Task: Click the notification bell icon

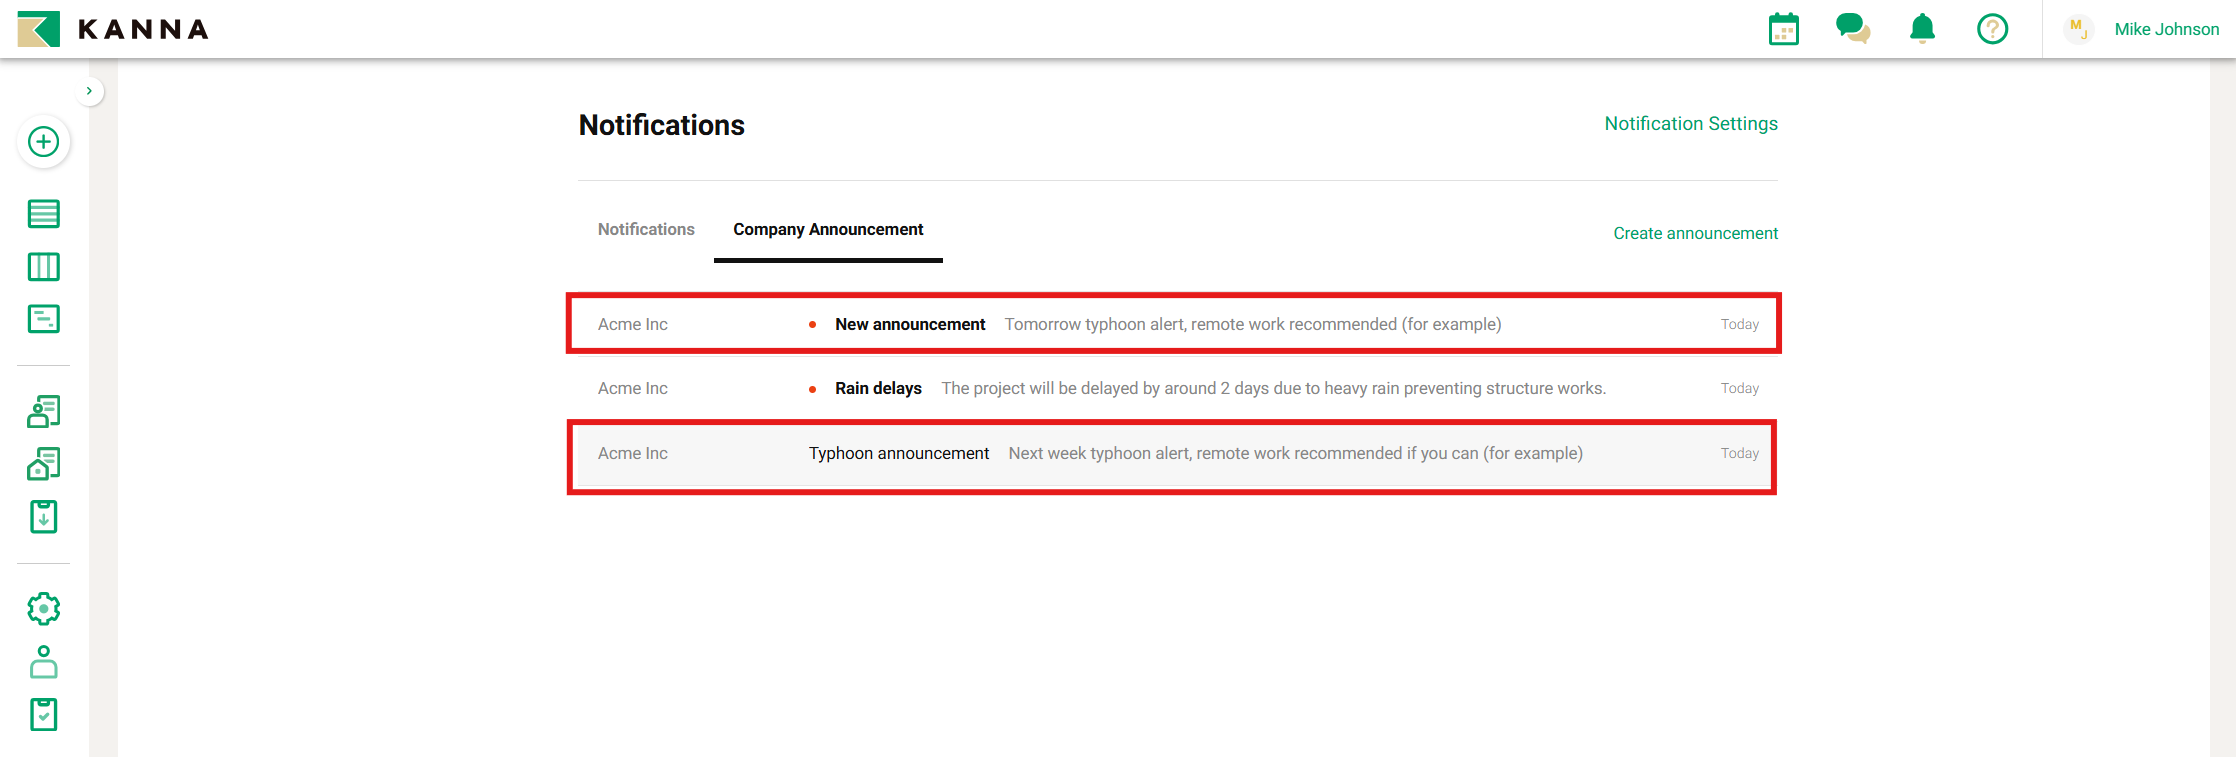Action: [1922, 29]
